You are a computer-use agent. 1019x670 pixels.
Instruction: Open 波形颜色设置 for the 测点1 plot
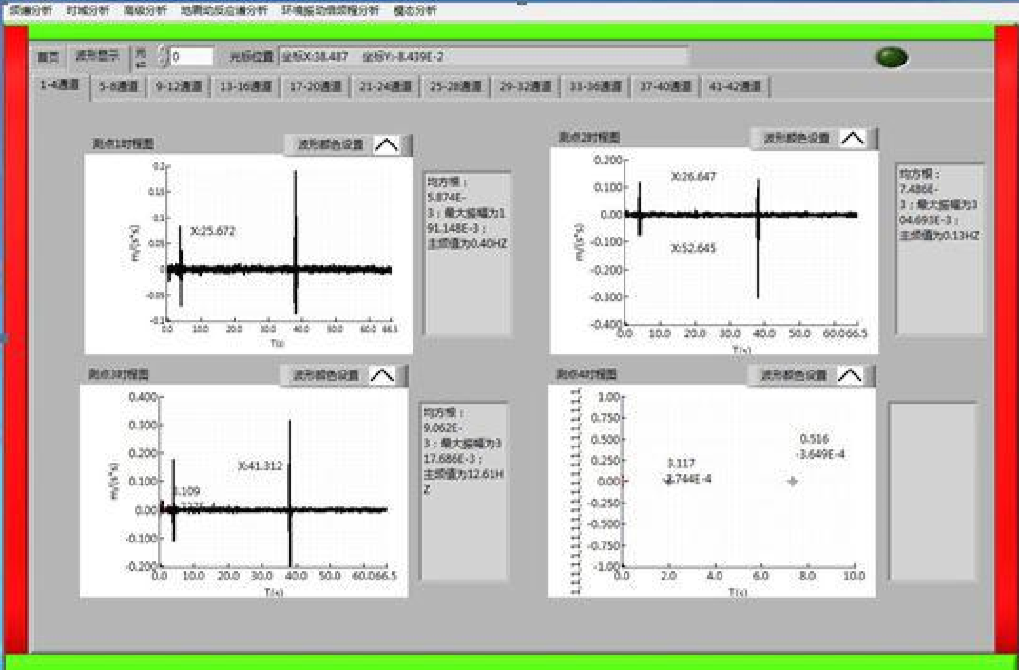[x=330, y=145]
